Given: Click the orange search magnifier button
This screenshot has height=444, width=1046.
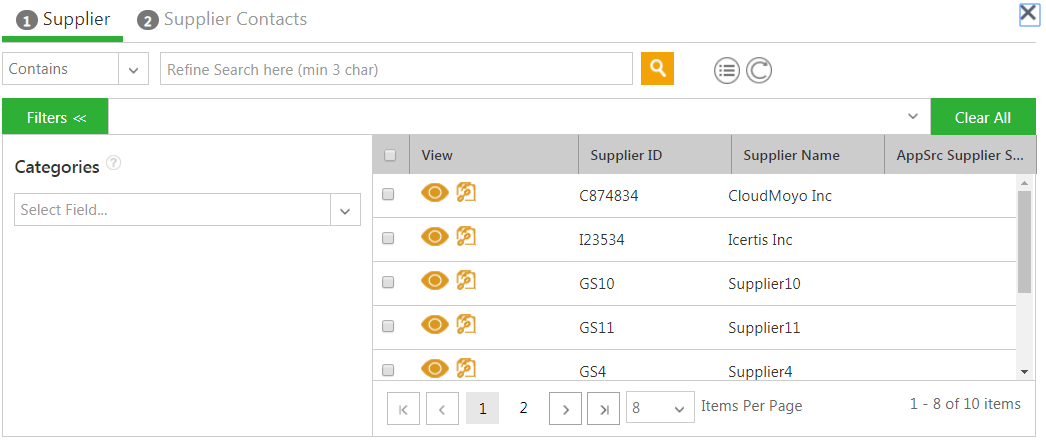Looking at the screenshot, I should (657, 68).
